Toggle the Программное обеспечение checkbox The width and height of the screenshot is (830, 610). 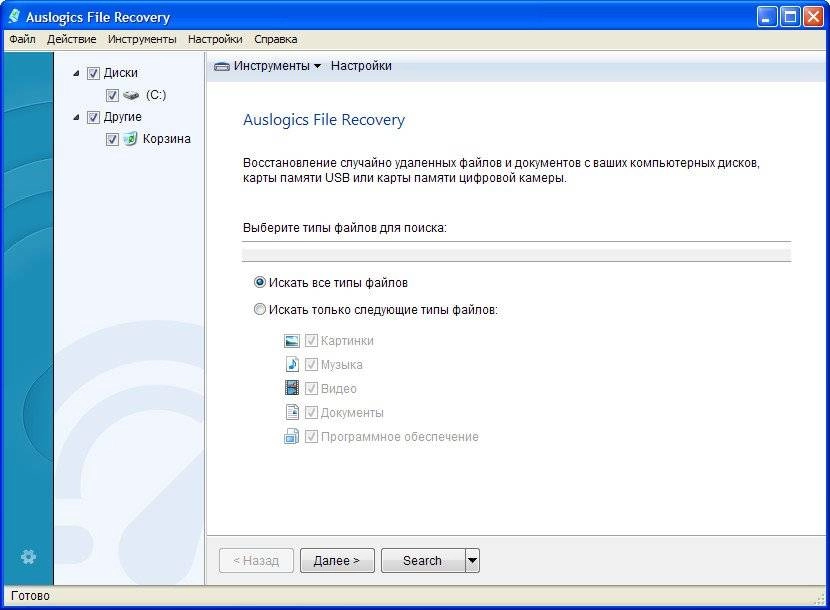(311, 436)
